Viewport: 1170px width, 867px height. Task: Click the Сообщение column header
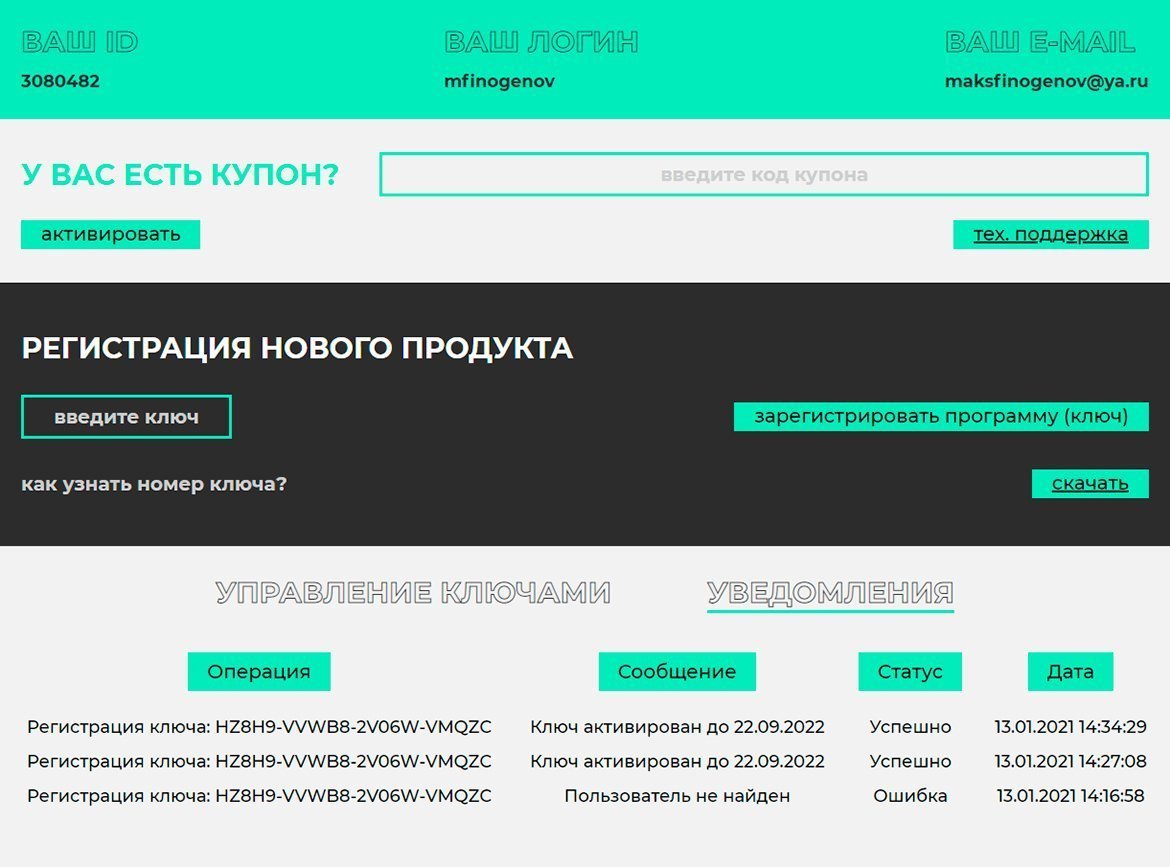pos(677,672)
